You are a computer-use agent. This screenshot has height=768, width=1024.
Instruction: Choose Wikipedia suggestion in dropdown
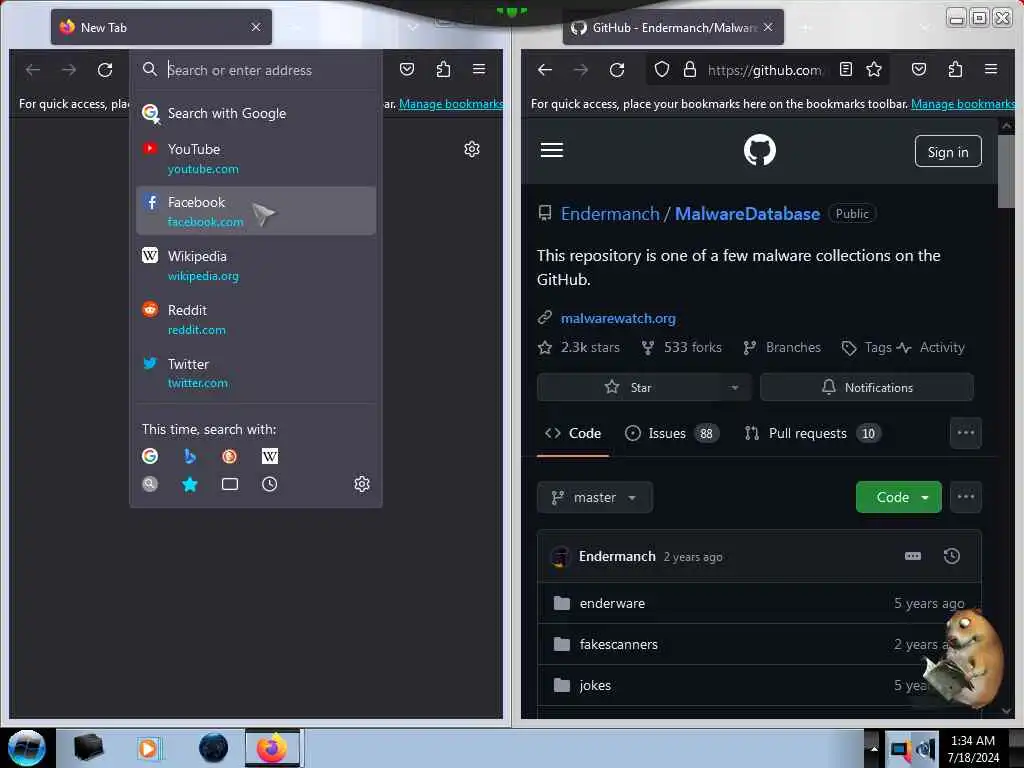coord(255,265)
